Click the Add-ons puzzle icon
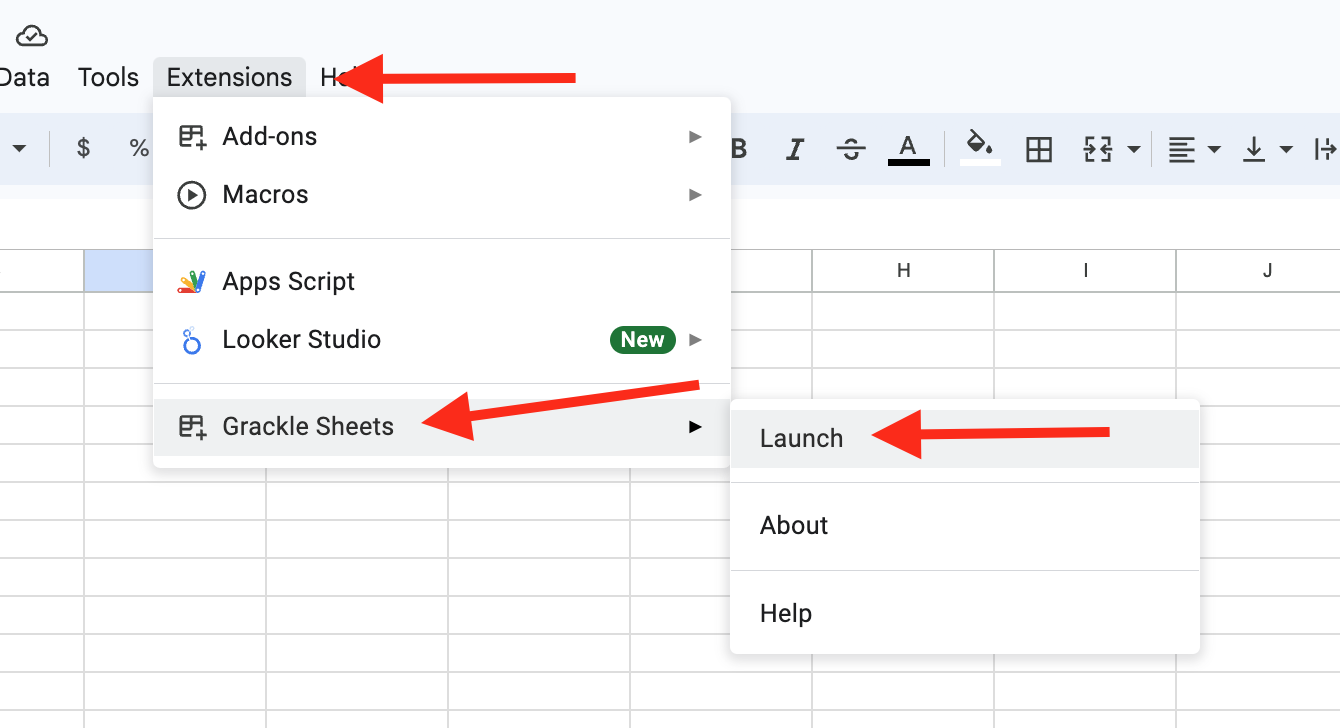 [x=192, y=136]
